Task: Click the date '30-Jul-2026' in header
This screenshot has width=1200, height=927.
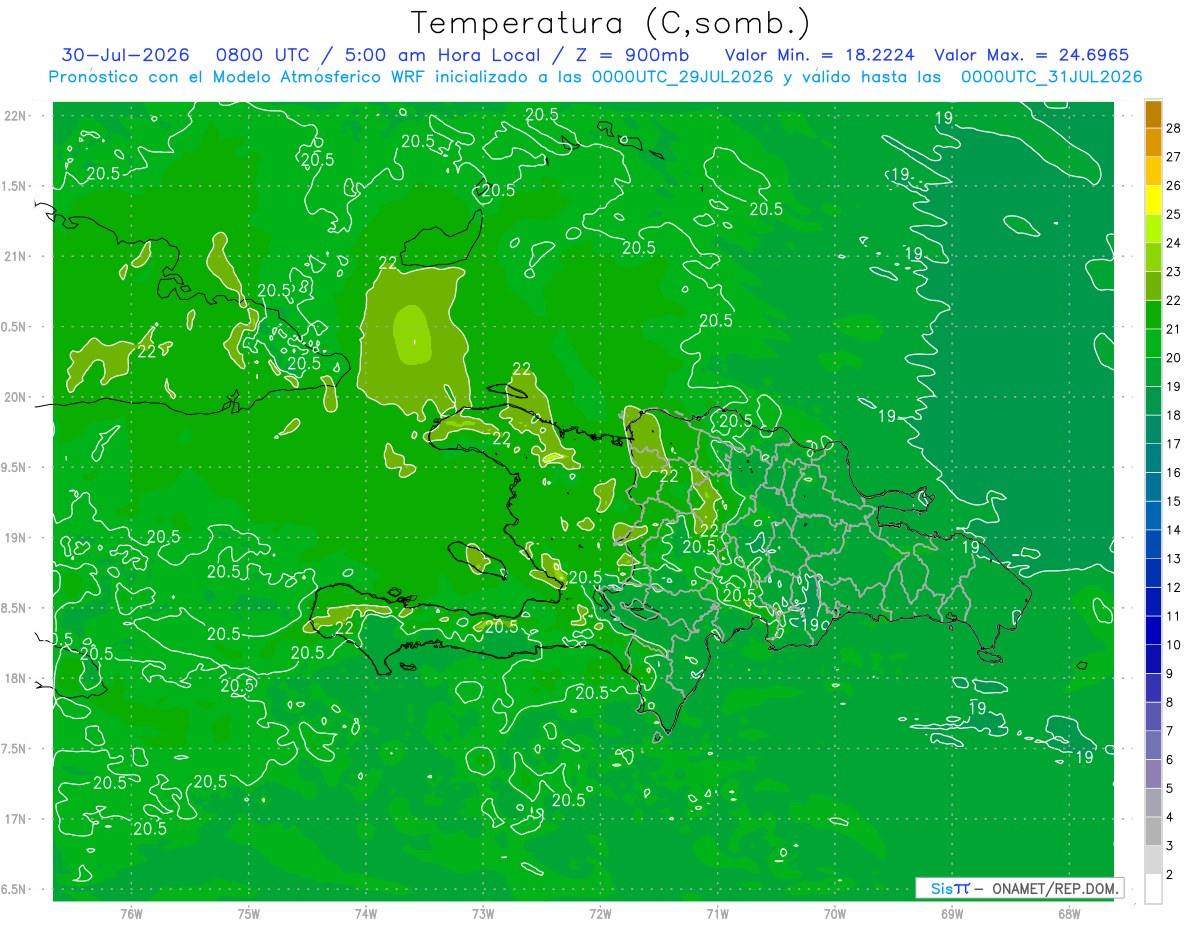Action: click(x=125, y=55)
